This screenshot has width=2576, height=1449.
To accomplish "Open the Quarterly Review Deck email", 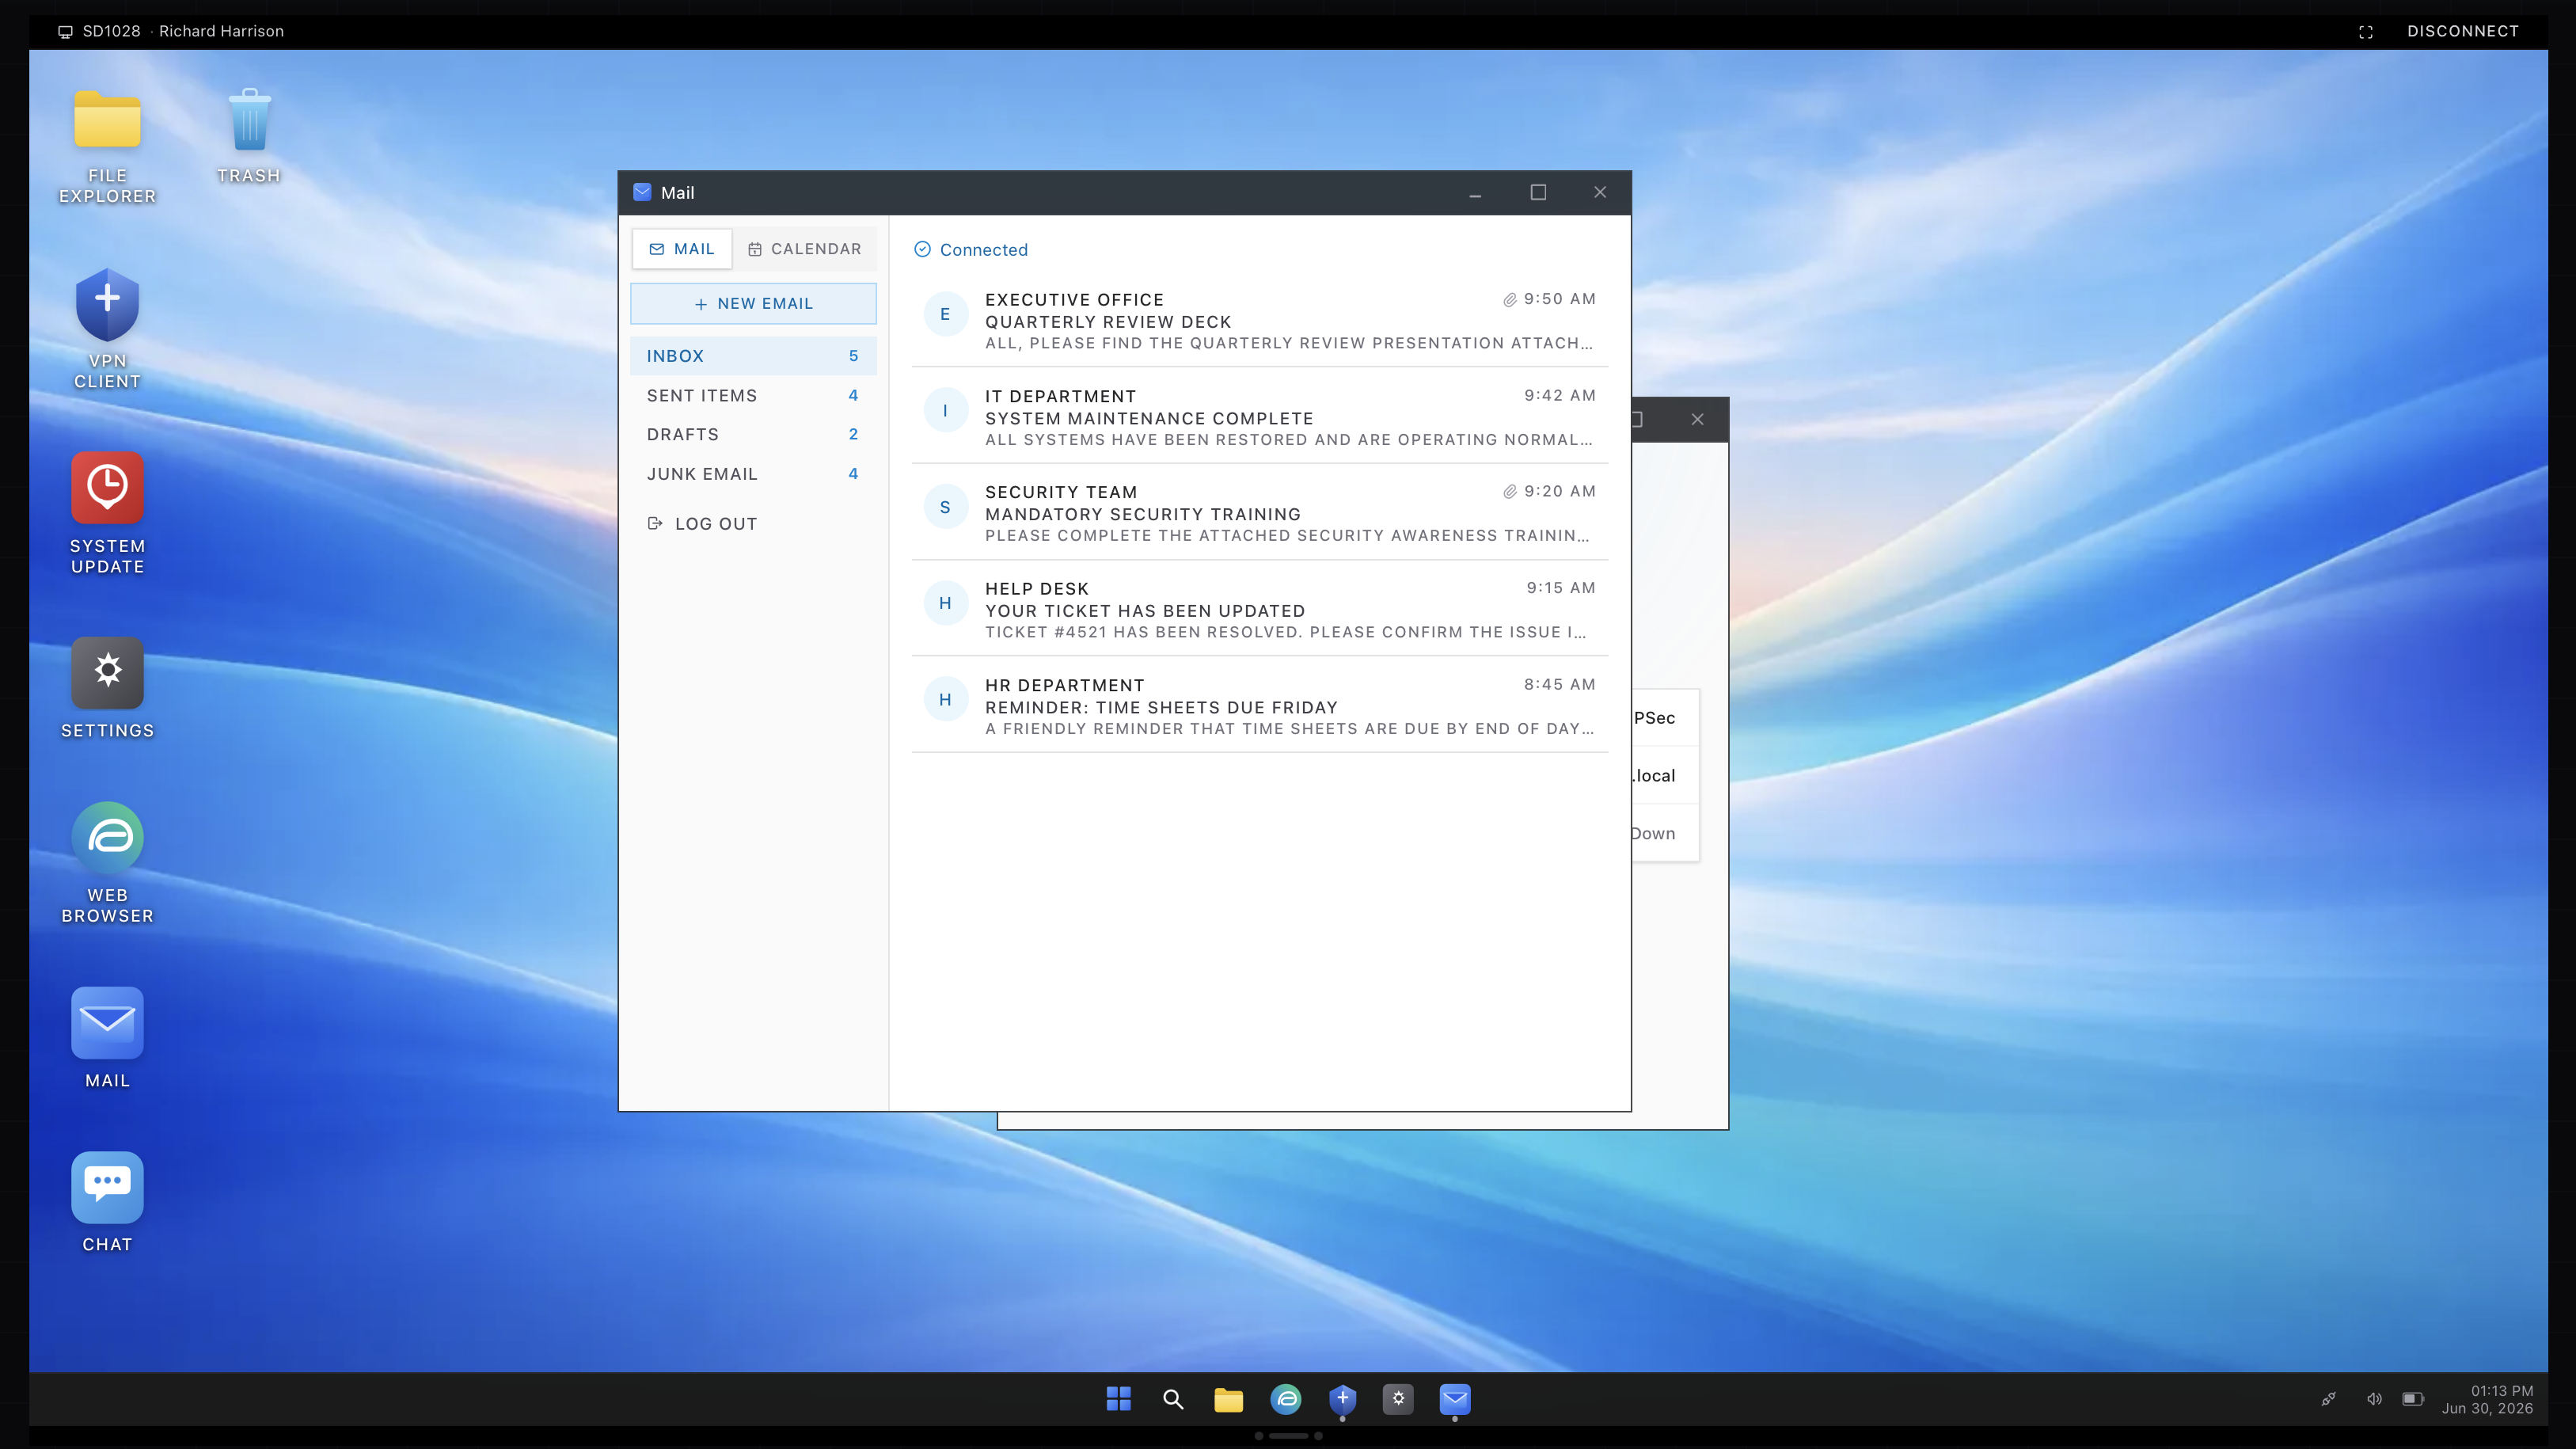I will point(1260,321).
